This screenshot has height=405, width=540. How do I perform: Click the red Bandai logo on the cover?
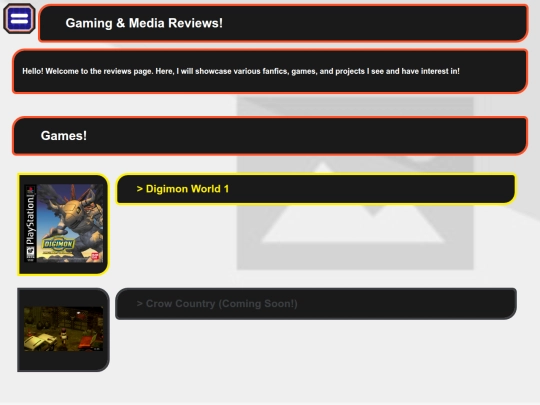(95, 256)
